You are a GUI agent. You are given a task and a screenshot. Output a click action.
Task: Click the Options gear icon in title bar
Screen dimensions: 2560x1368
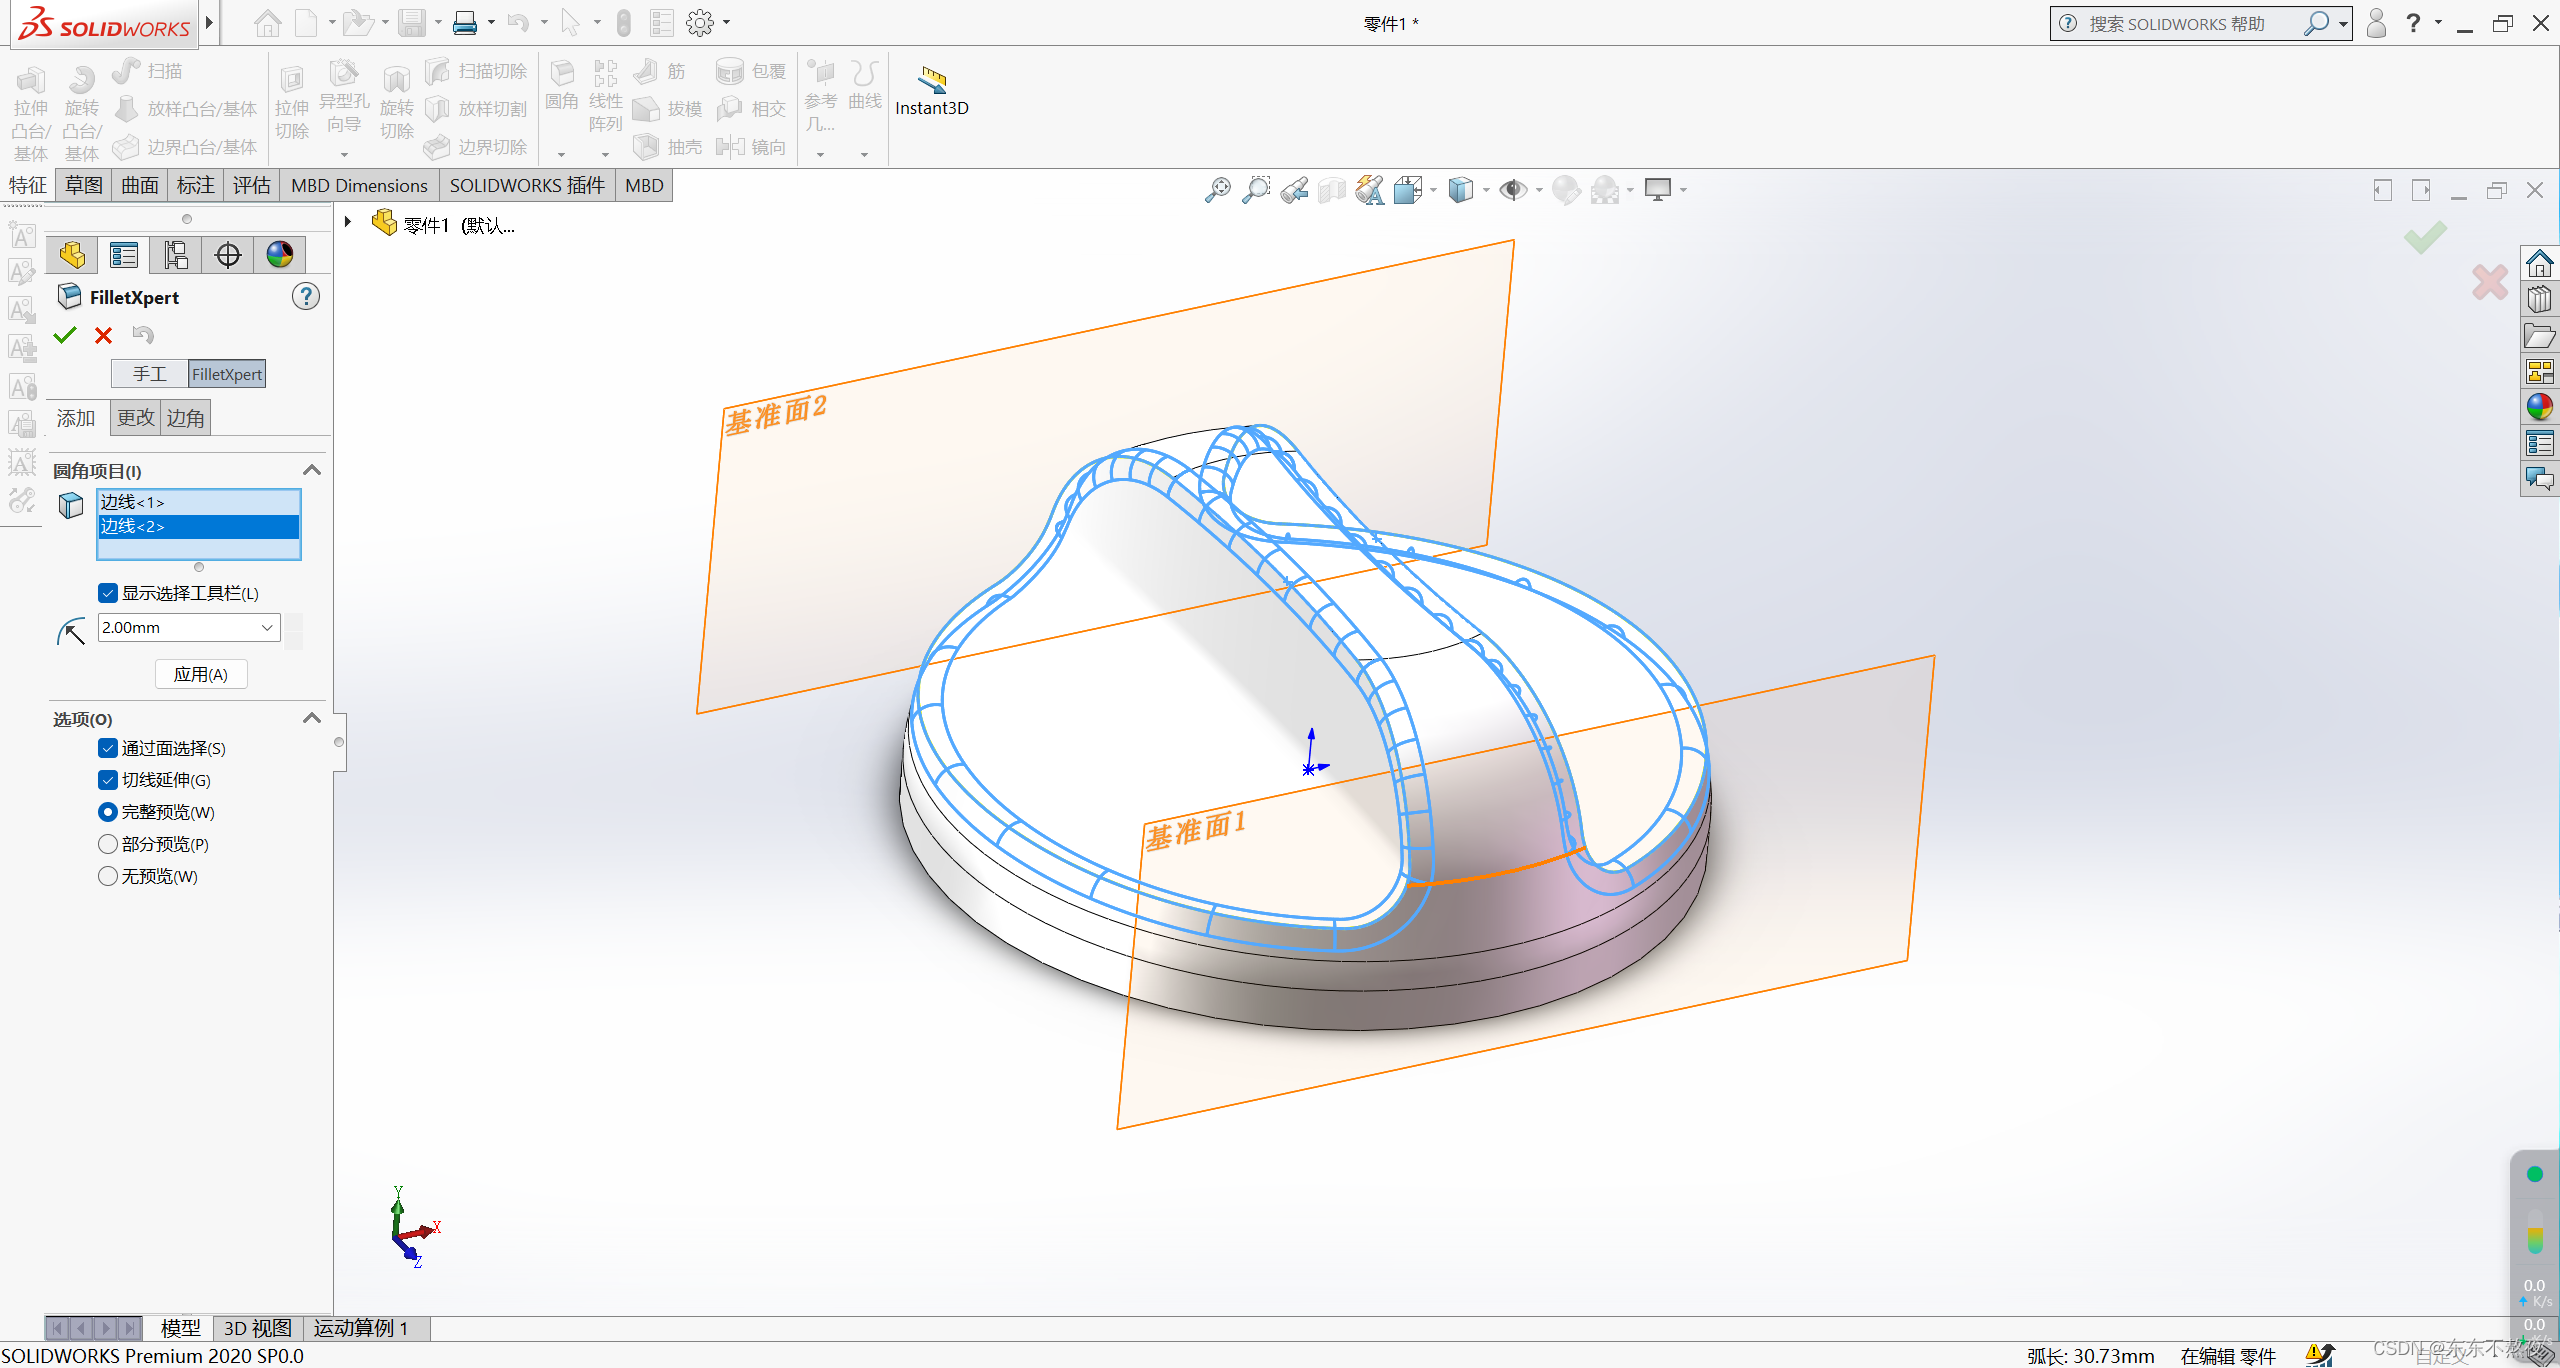click(x=700, y=23)
